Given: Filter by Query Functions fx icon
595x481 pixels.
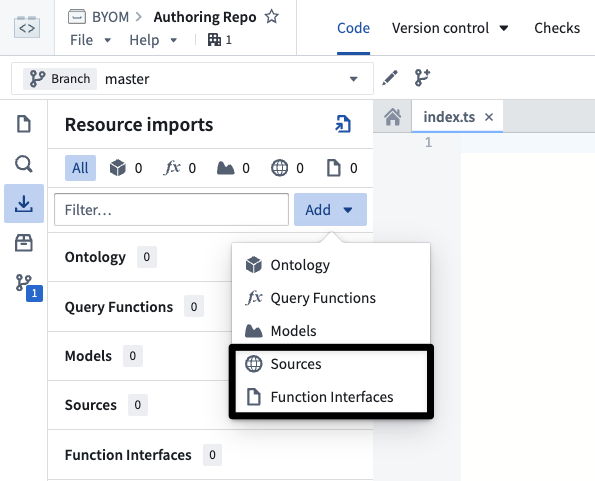Looking at the screenshot, I should 180,168.
